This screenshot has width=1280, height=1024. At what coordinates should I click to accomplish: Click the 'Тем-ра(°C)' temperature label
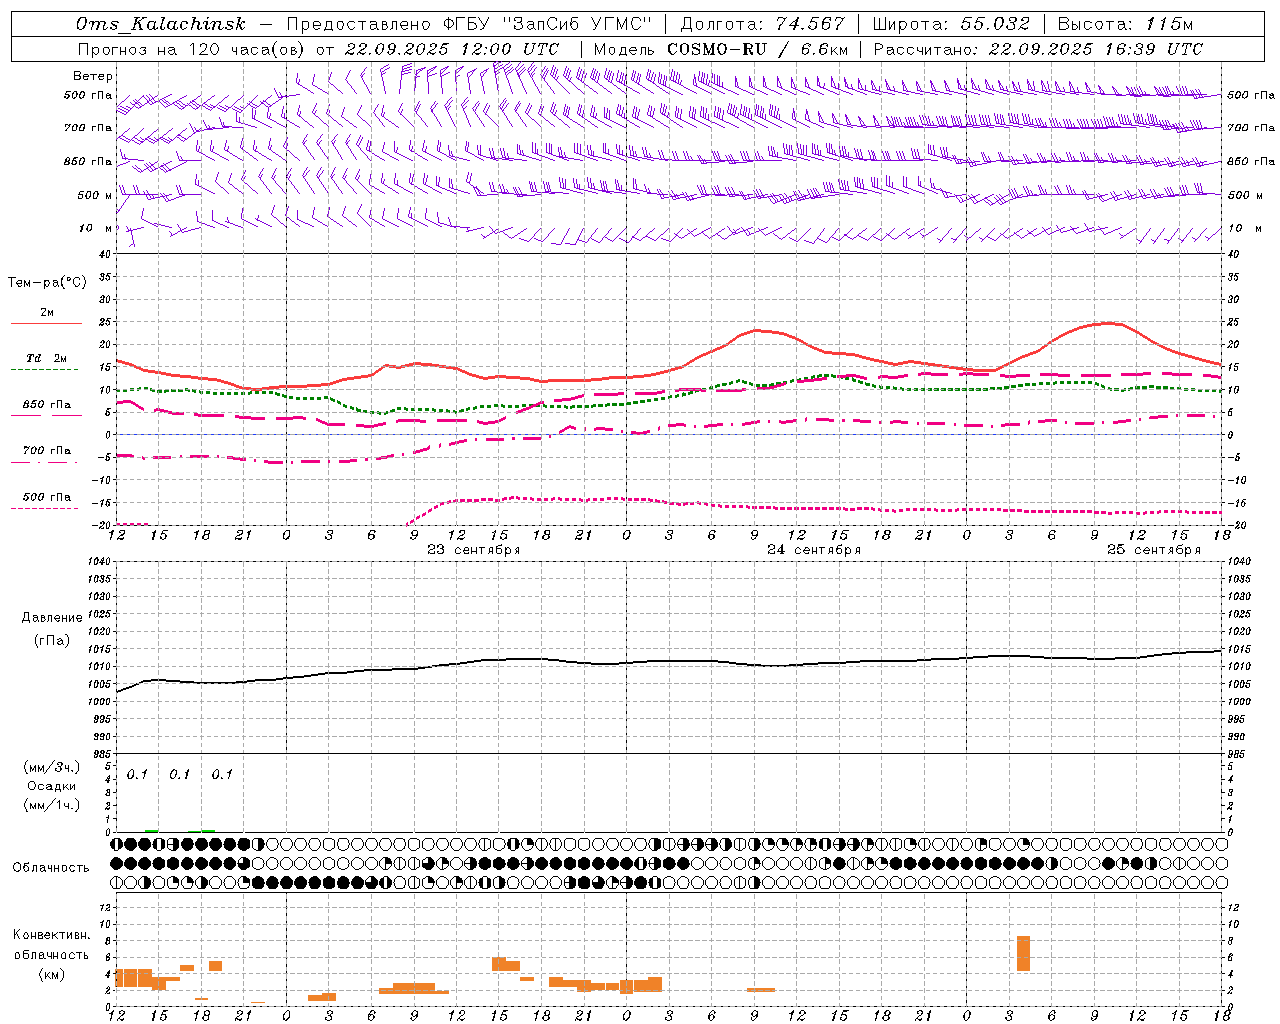click(x=47, y=283)
